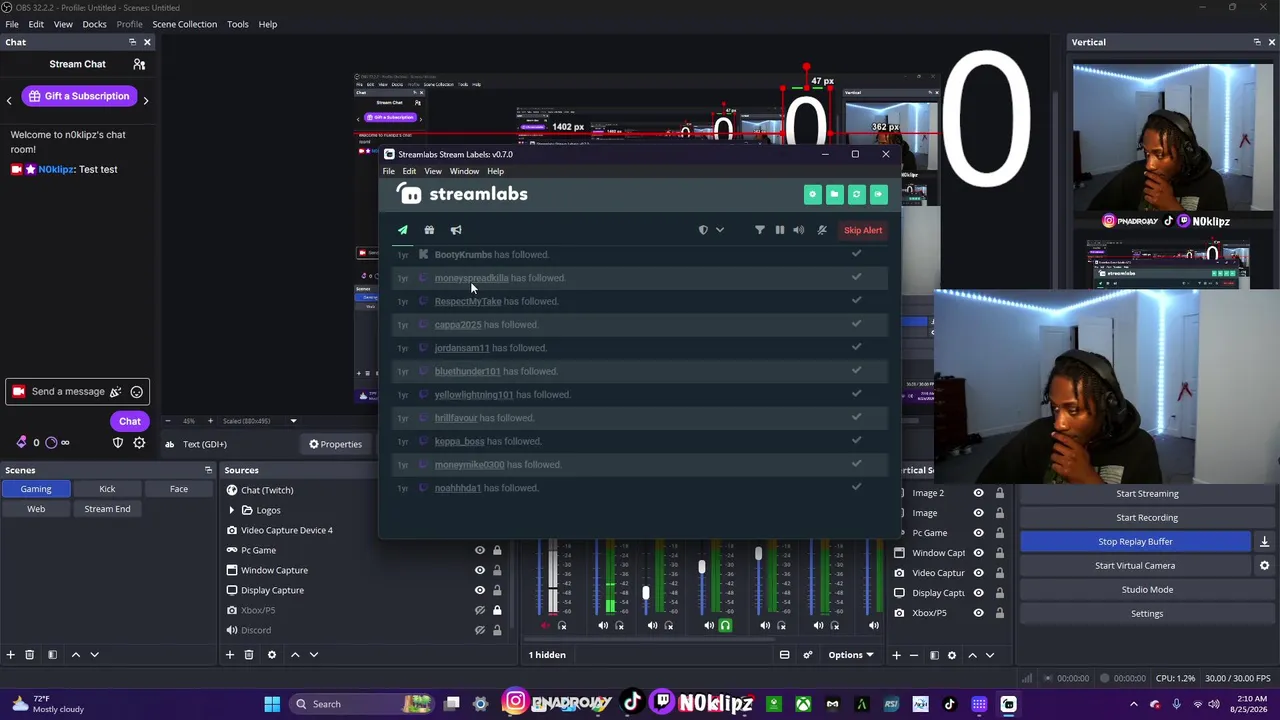Image resolution: width=1280 pixels, height=720 pixels.
Task: Click the speaker icon beside Skip Alert
Action: coord(799,230)
